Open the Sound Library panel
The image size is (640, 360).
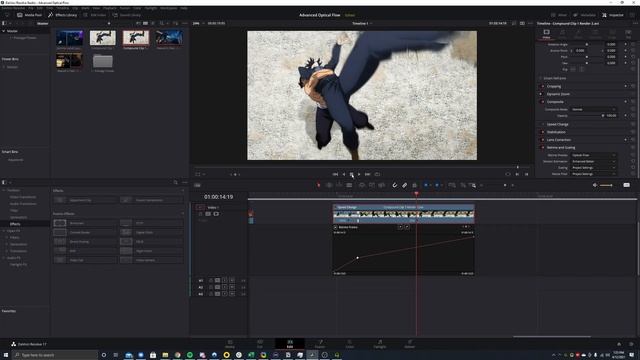pos(127,15)
